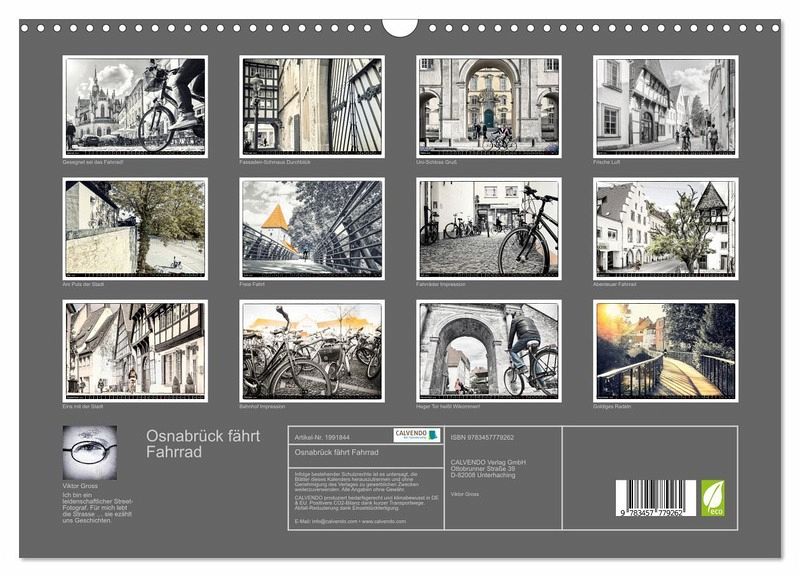
Task: Select the 'Heger Tor heißt Willkommen!' photo
Action: [489, 351]
